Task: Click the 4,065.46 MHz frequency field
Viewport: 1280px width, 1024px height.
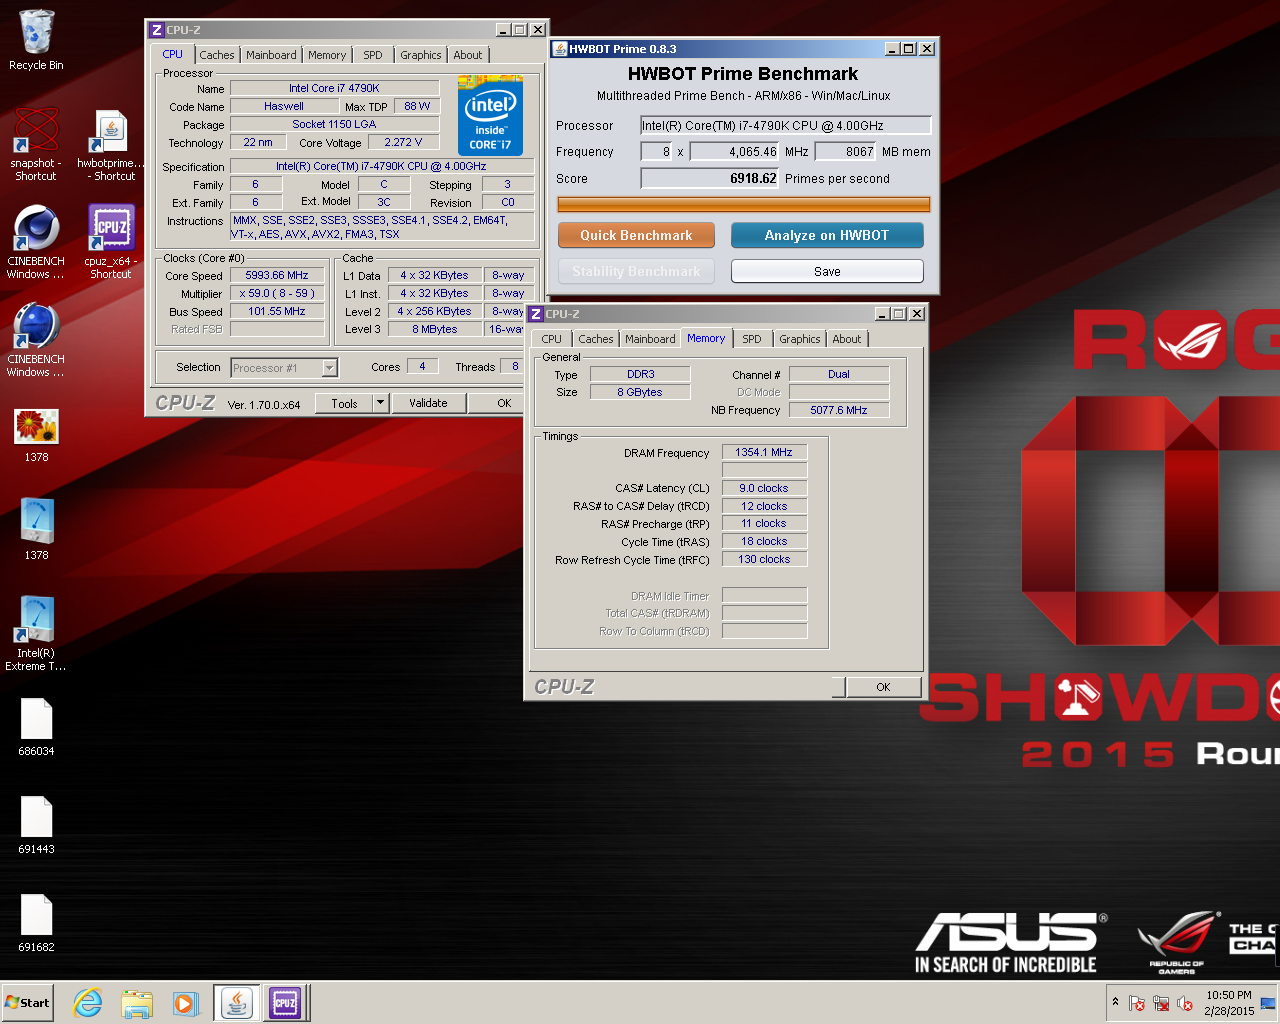Action: tap(734, 151)
